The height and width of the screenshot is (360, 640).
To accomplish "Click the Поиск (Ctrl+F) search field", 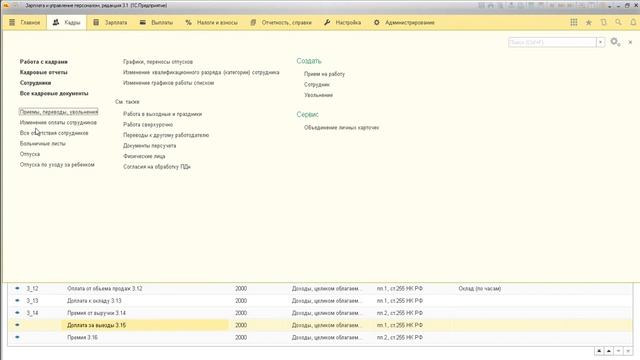I will 552,42.
